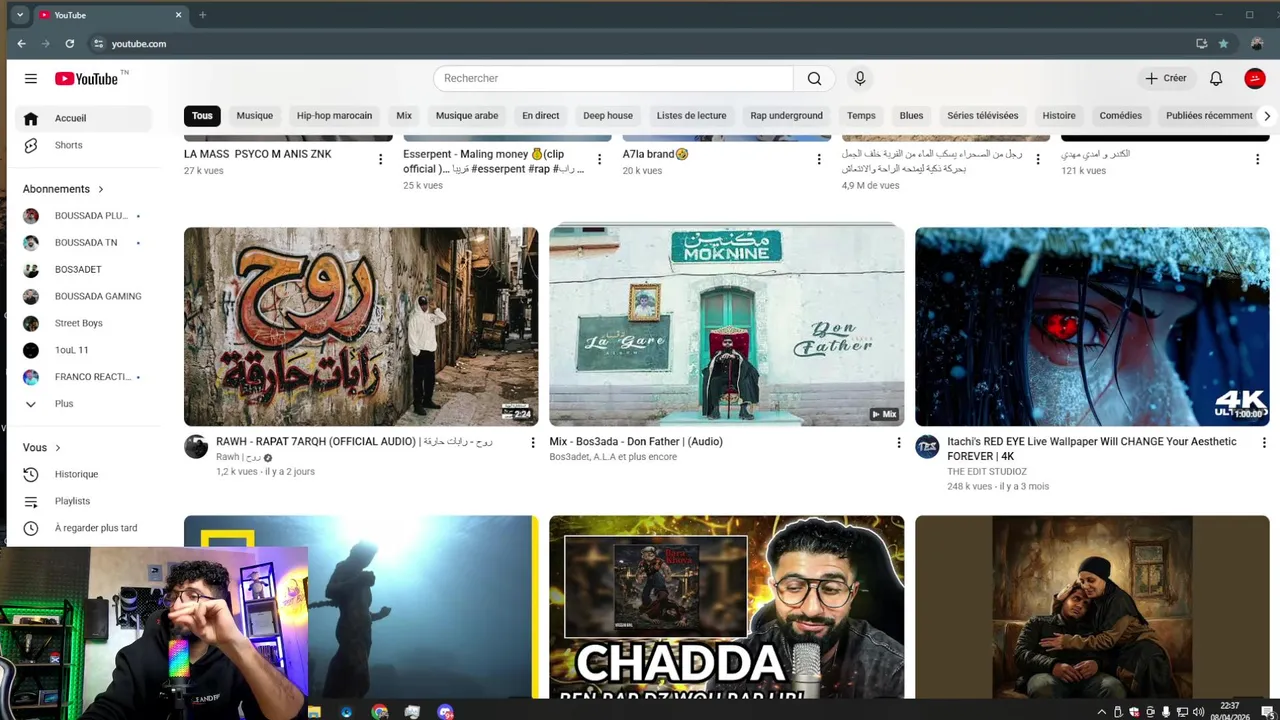The width and height of the screenshot is (1280, 720).
Task: Start voice search with microphone icon
Action: tap(860, 78)
